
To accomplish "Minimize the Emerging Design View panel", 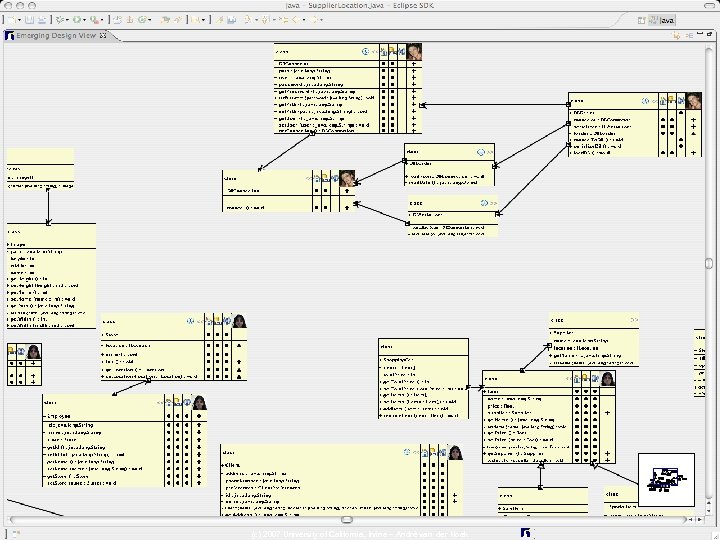I will click(700, 34).
